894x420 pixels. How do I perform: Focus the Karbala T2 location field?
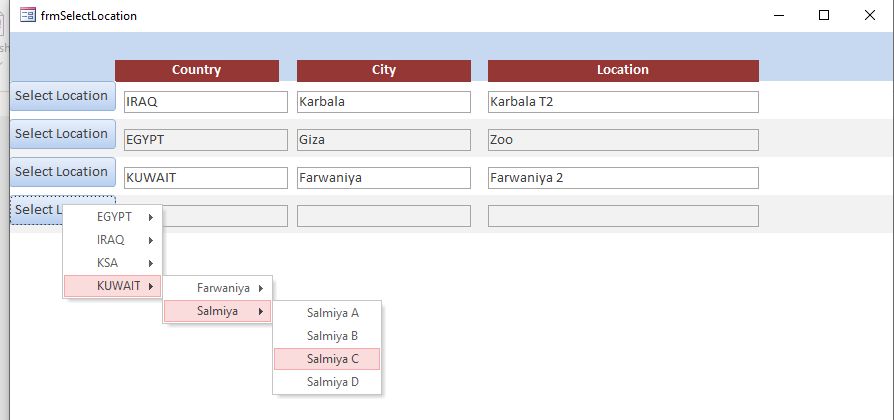[x=622, y=102]
